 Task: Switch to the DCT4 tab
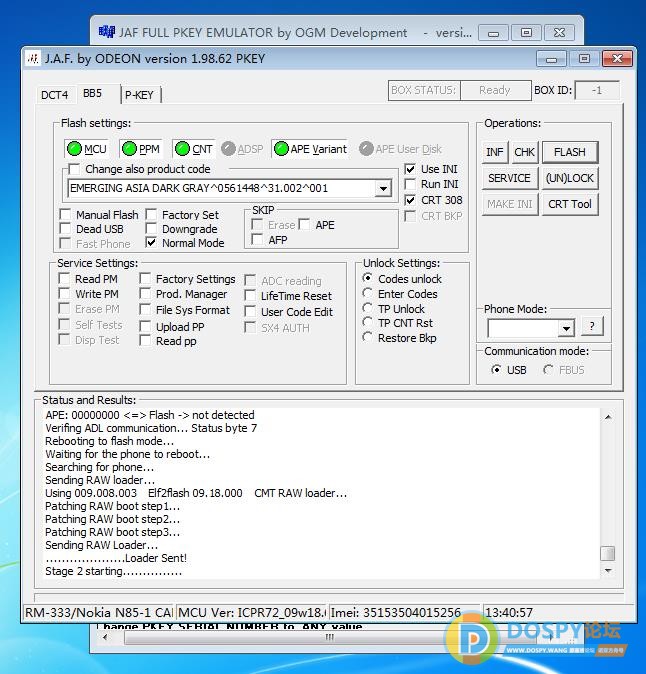point(54,95)
